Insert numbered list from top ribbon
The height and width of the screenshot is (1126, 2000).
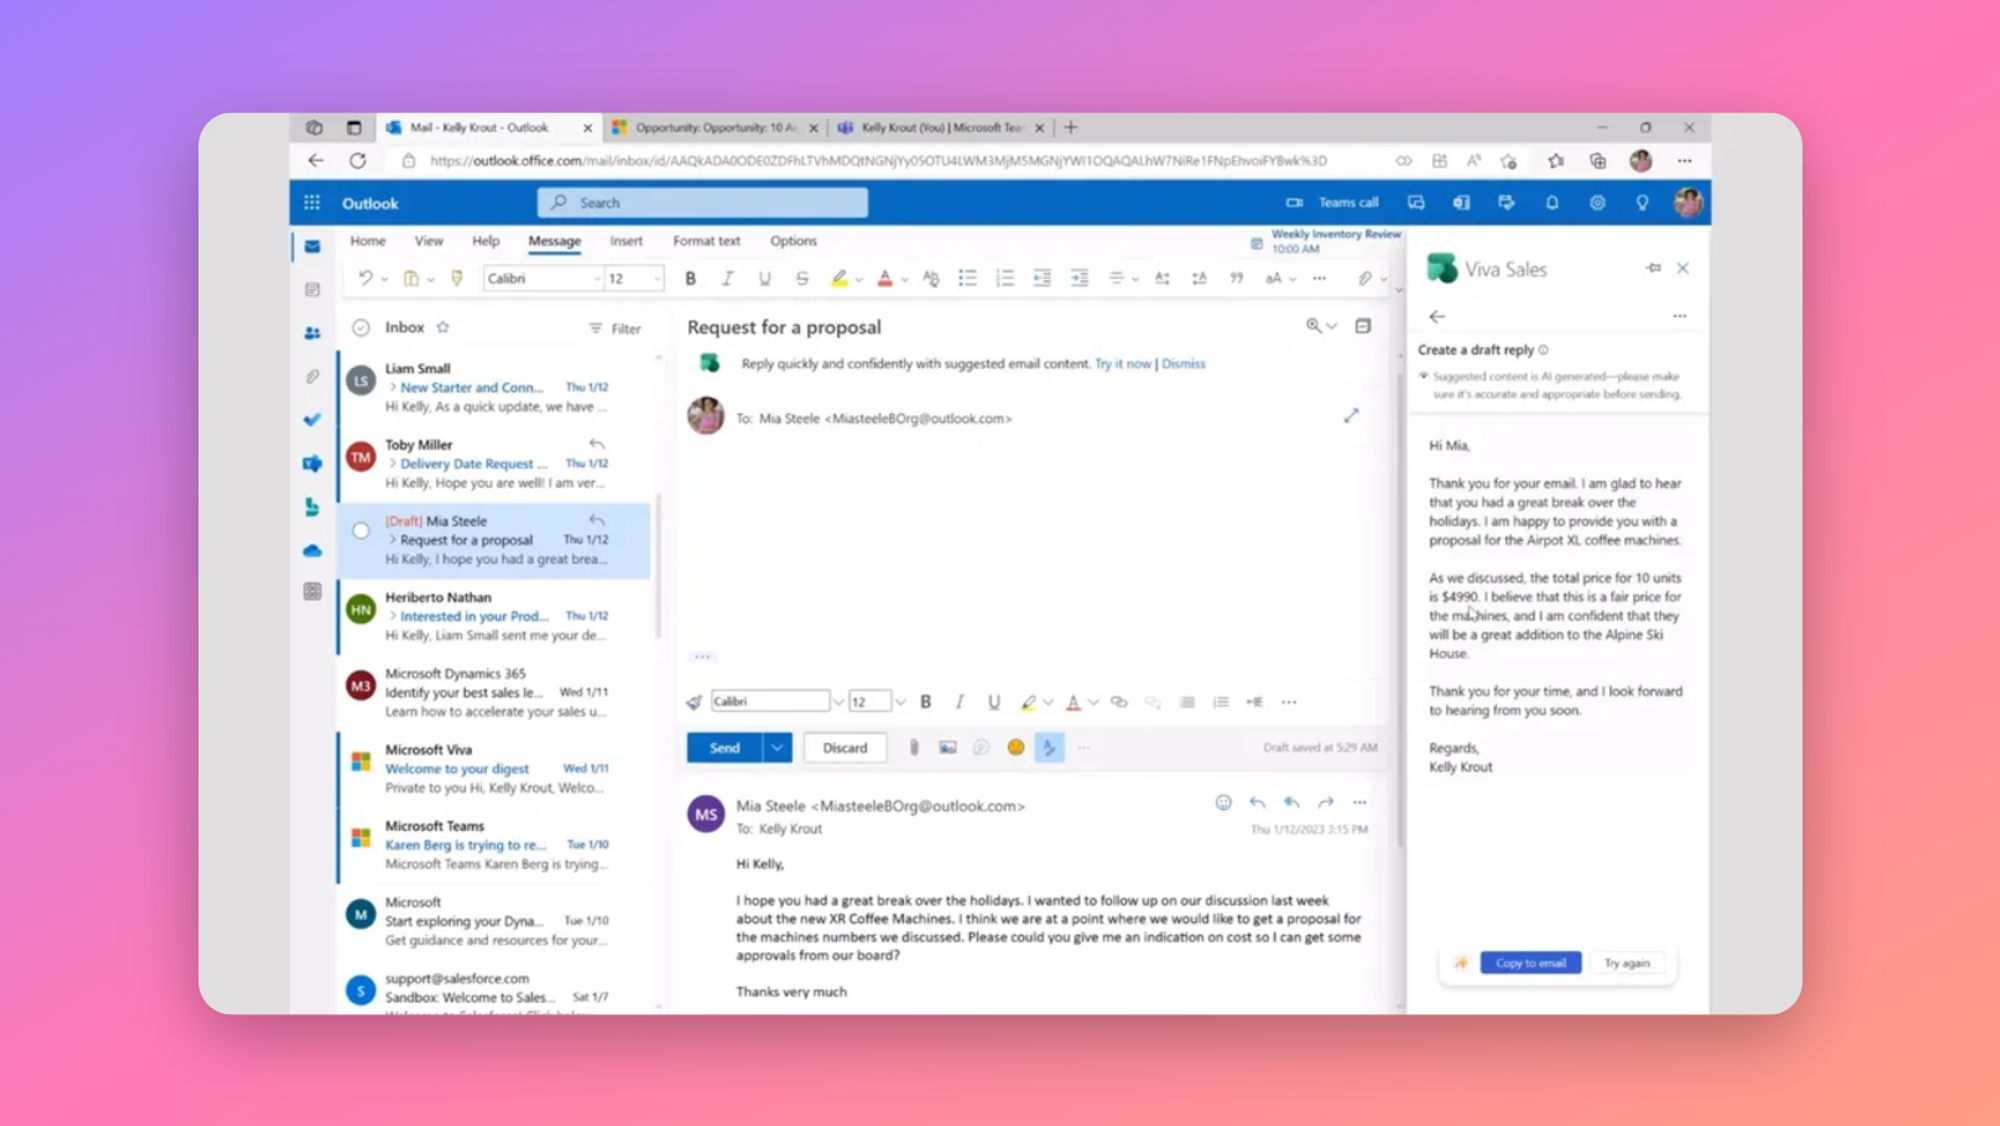(x=1005, y=279)
